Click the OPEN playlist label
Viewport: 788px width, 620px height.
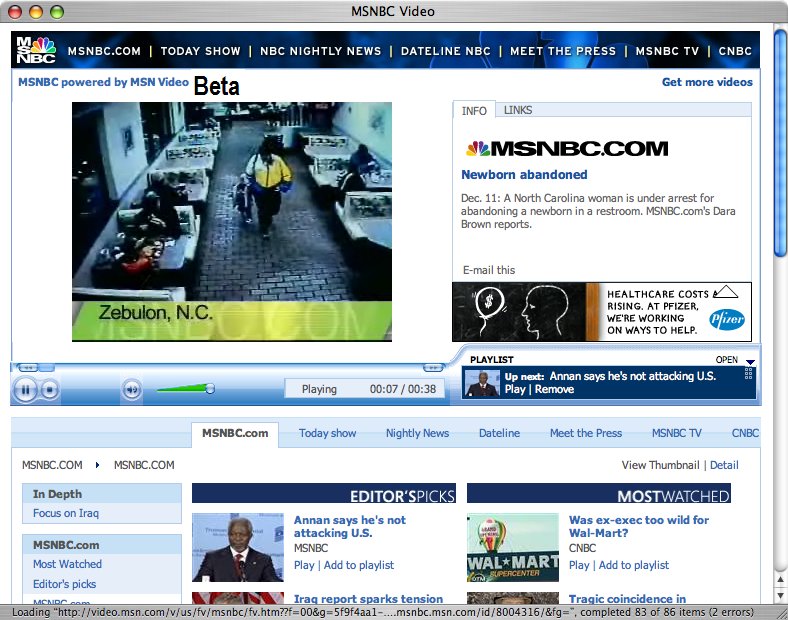[727, 360]
